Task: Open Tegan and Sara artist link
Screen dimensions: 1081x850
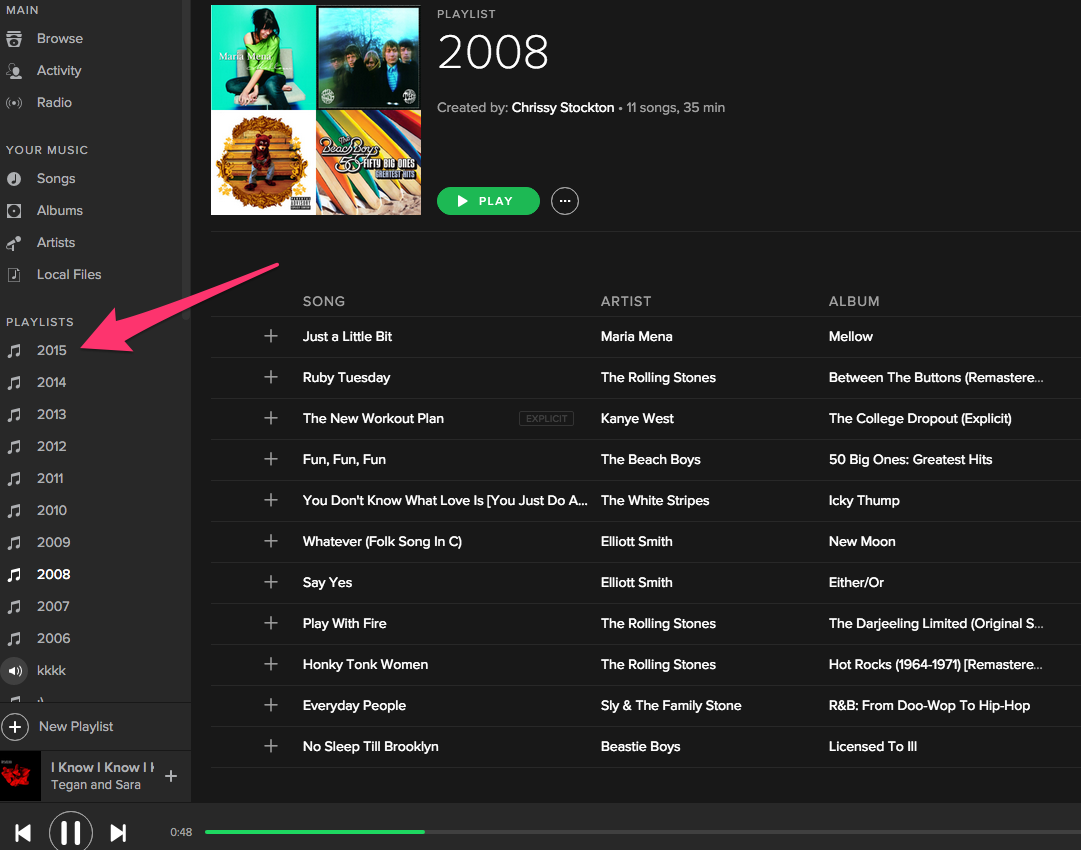Action: (96, 785)
